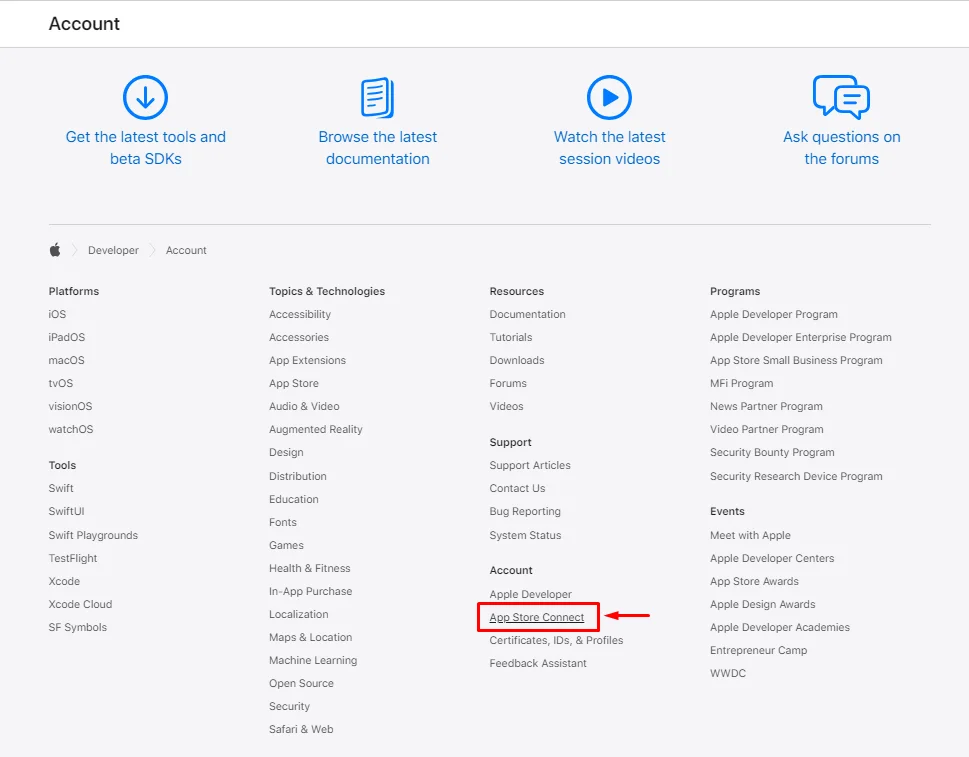Click the documentation pages icon
Screen dimensions: 969x757
coord(378,98)
